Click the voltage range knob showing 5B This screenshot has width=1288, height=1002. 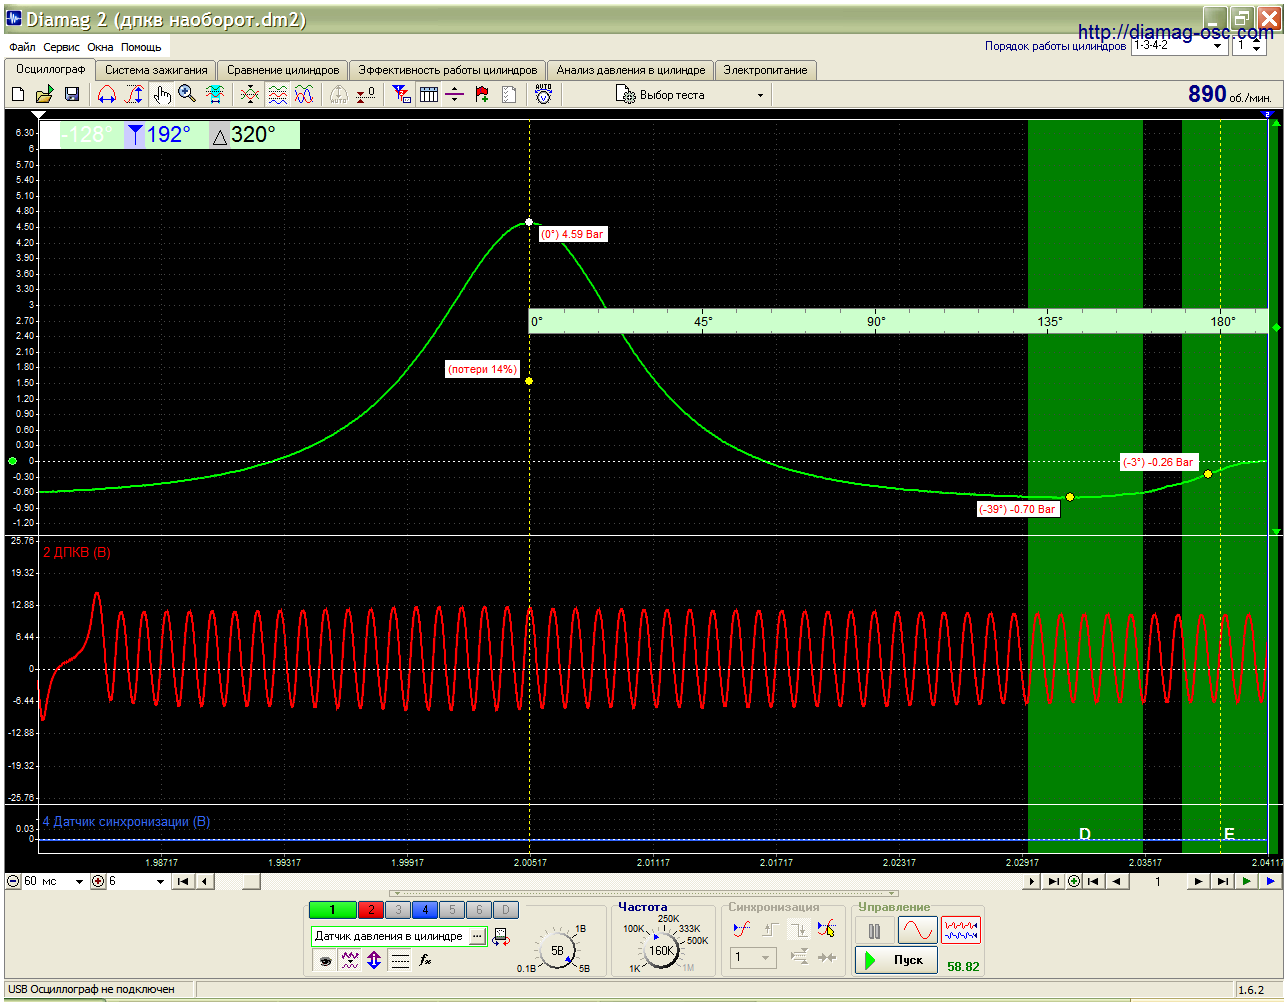click(x=557, y=951)
